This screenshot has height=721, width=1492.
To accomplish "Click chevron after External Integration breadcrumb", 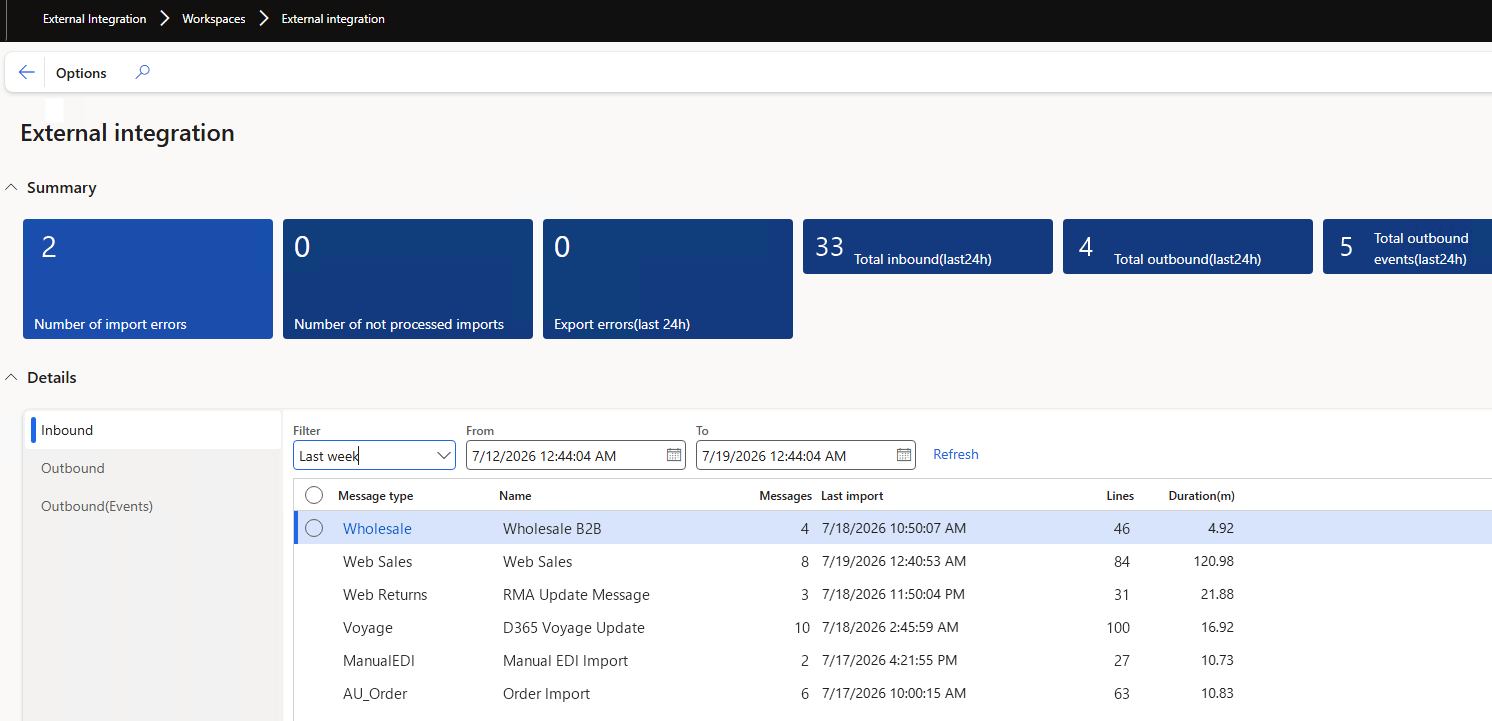I will 165,18.
